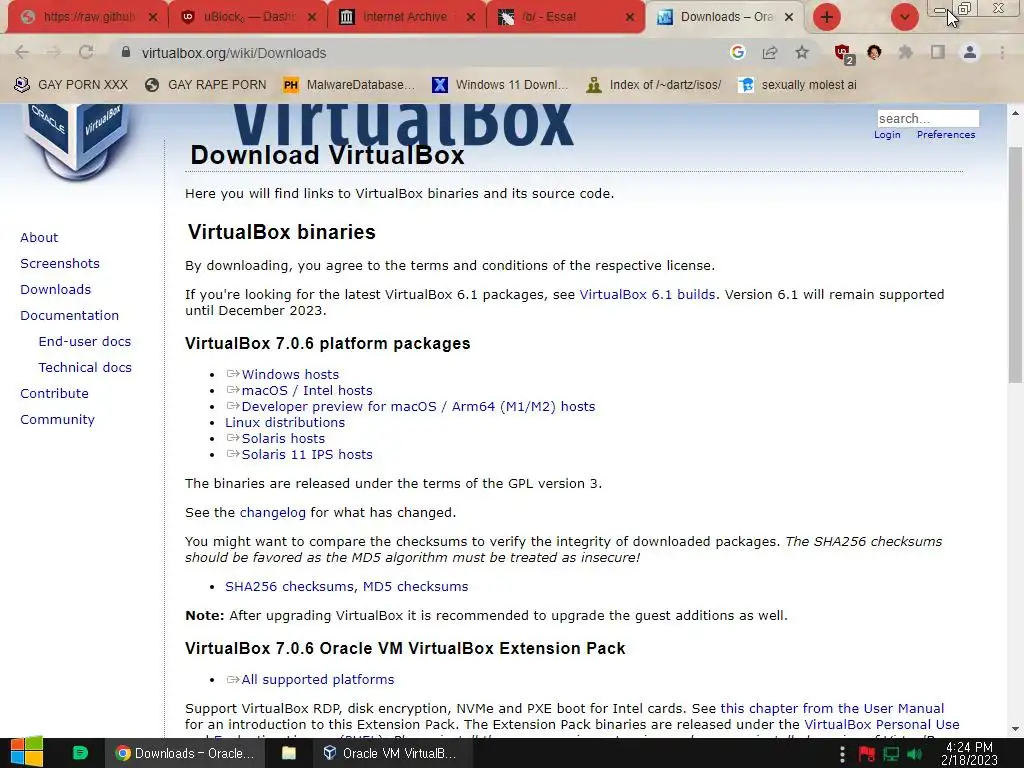Open the MD5 checksums link
This screenshot has width=1024, height=768.
click(415, 586)
